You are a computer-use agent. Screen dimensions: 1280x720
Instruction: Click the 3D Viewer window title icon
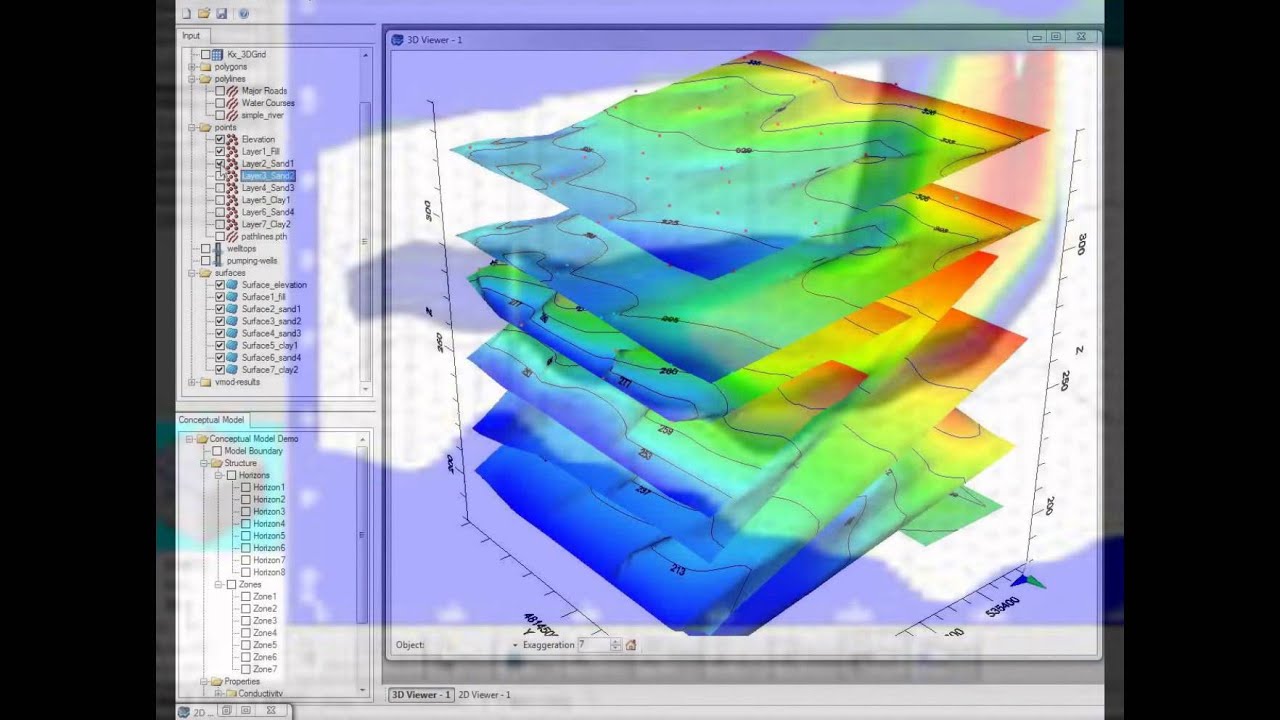pos(397,39)
